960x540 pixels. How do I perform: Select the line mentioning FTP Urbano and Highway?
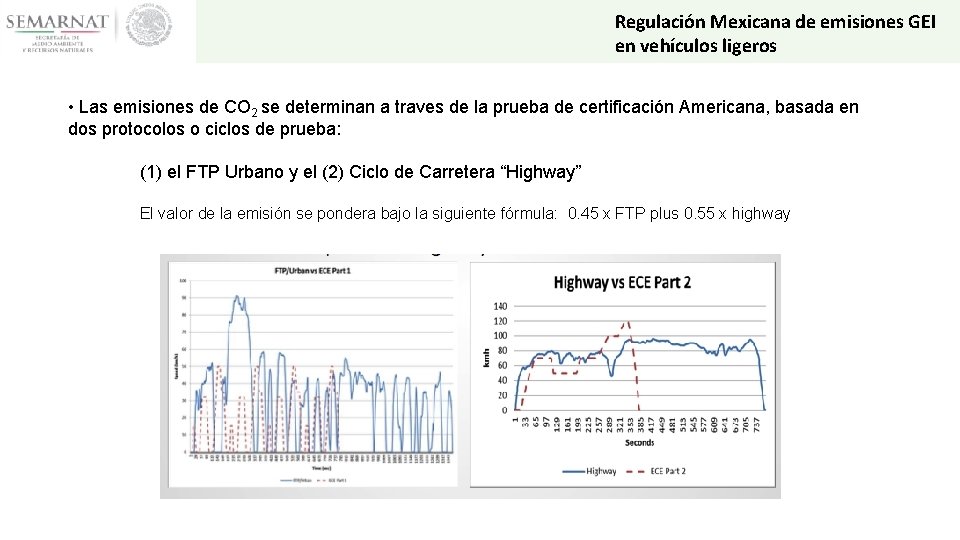pyautogui.click(x=361, y=172)
